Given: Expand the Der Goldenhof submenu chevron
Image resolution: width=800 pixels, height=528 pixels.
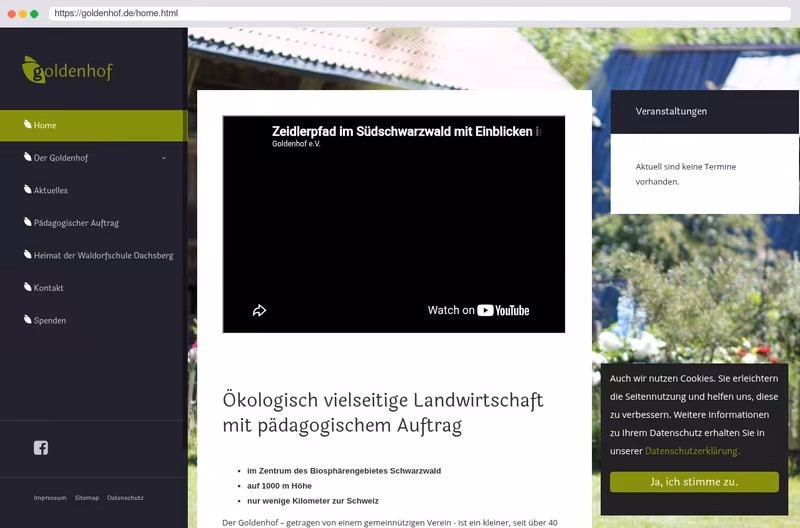Looking at the screenshot, I should click(x=164, y=158).
